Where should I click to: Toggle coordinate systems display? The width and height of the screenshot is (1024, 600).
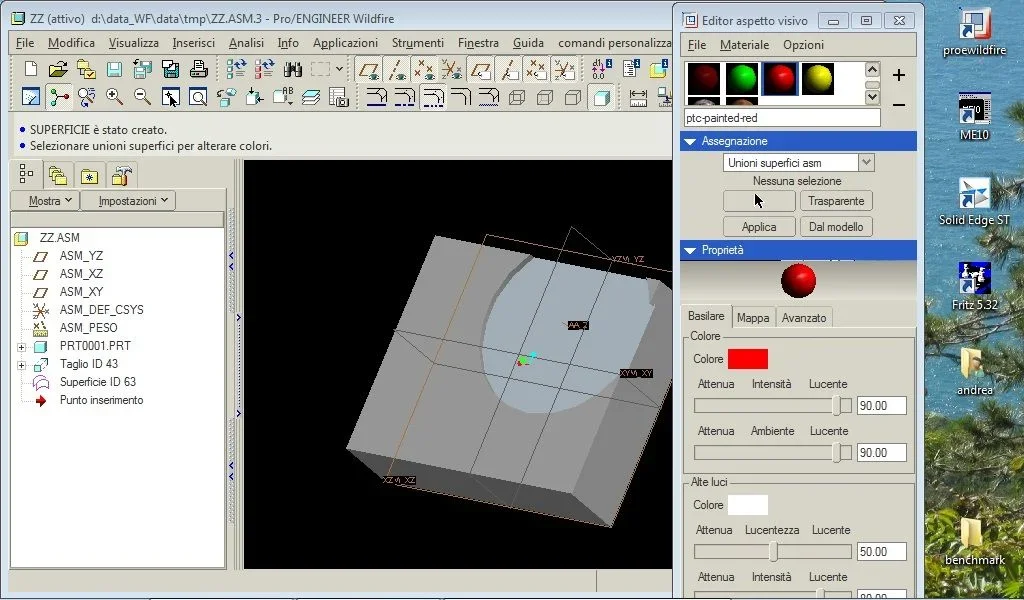pyautogui.click(x=451, y=69)
